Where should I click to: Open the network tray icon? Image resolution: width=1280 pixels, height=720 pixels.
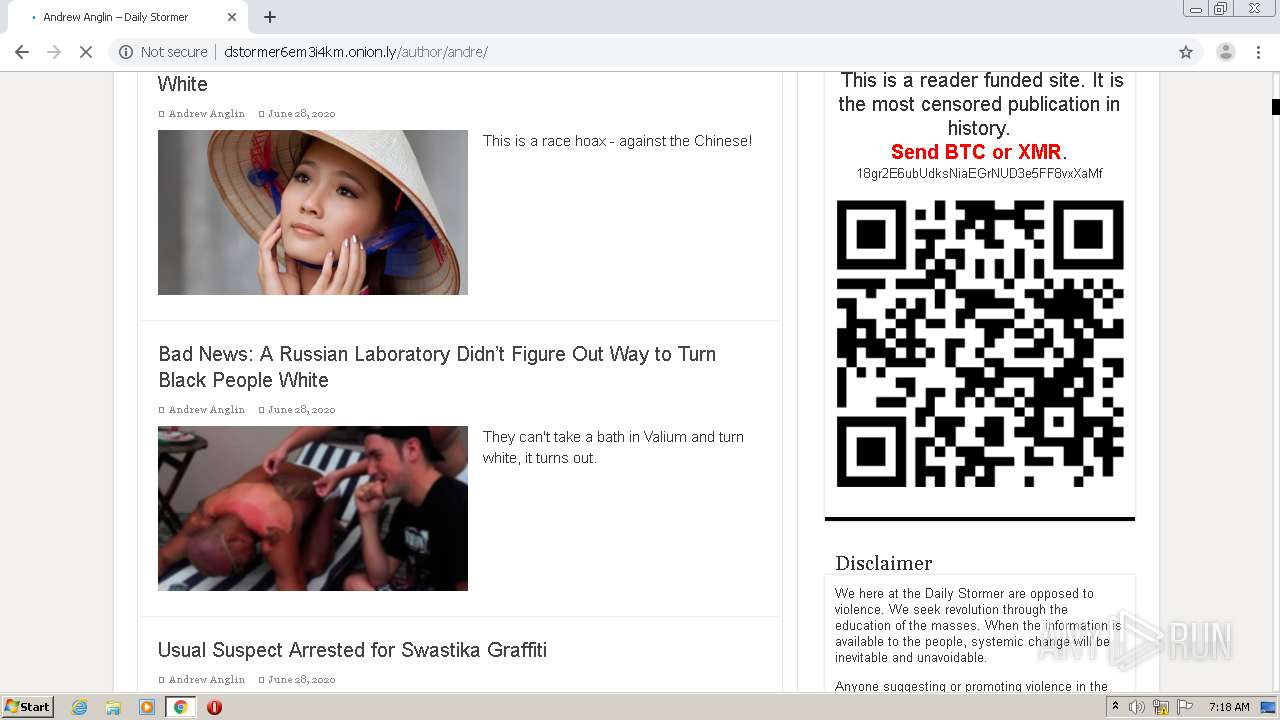1161,707
